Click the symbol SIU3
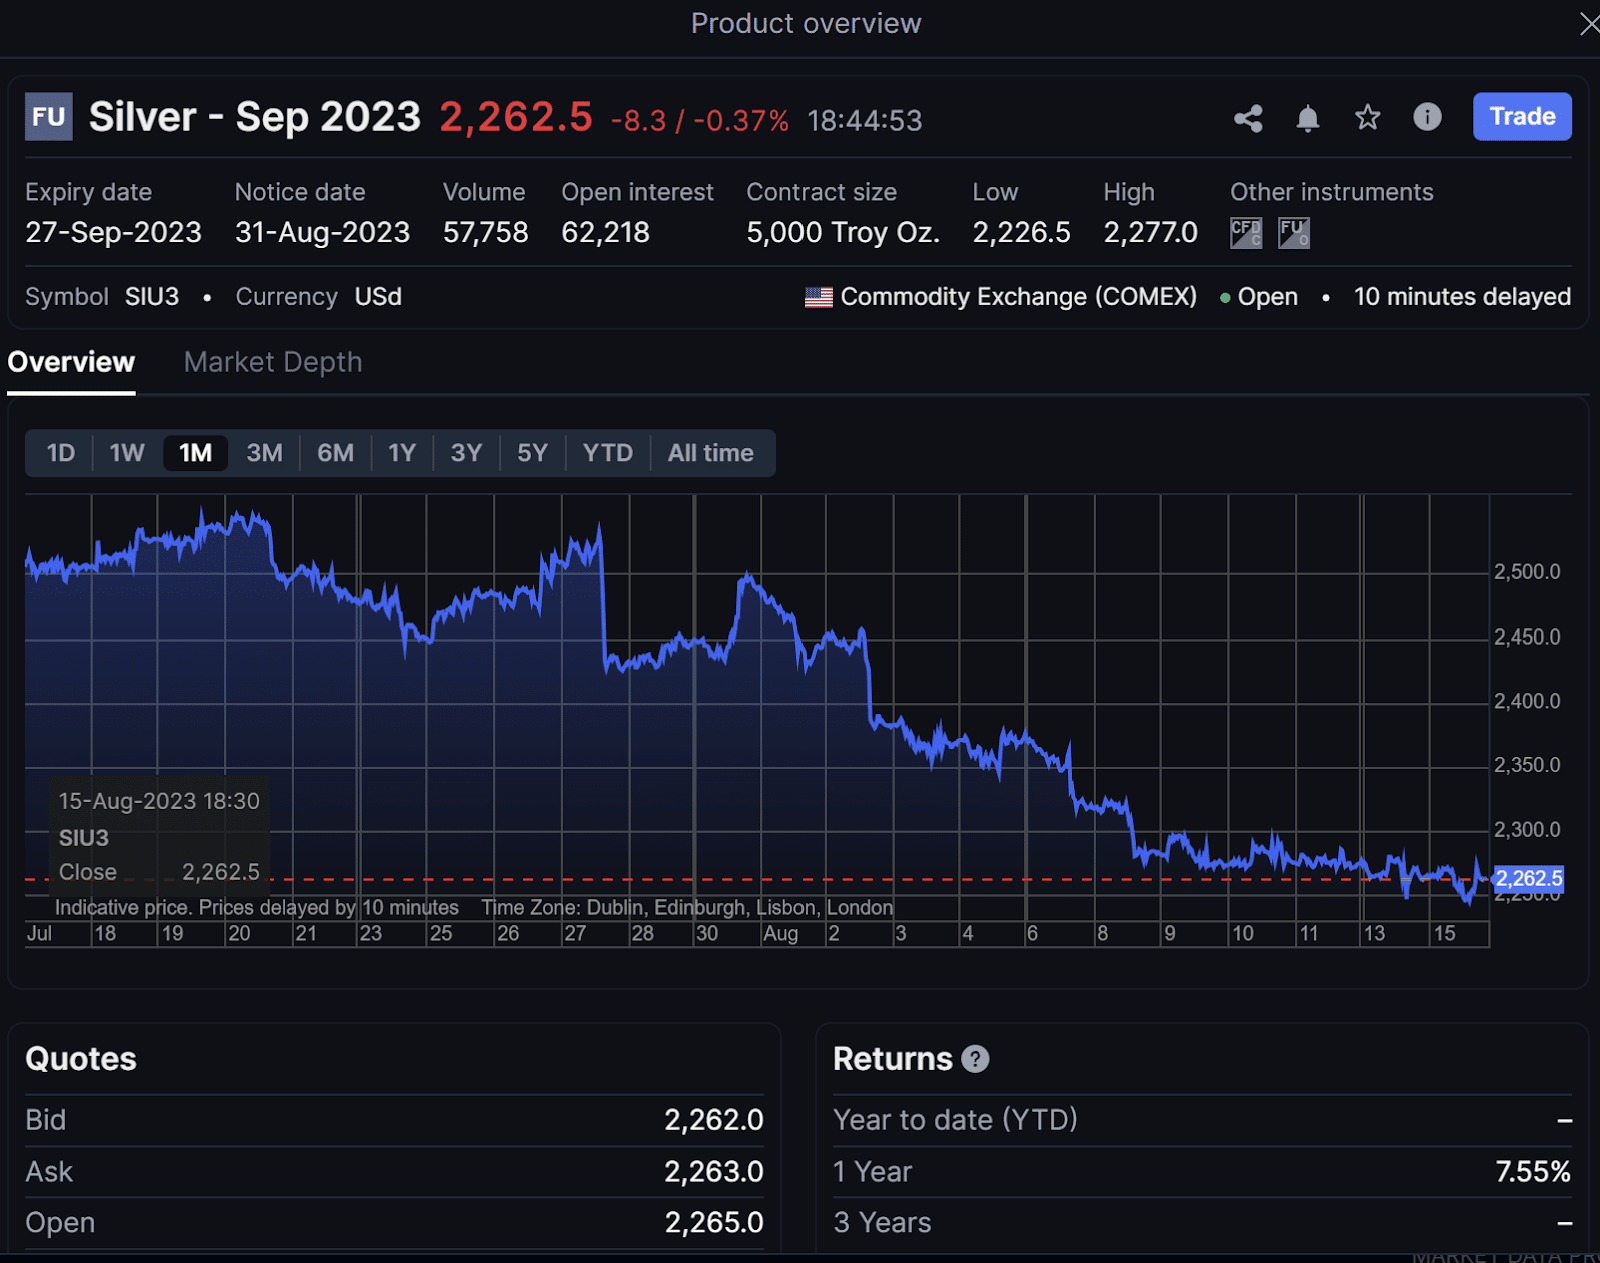This screenshot has height=1263, width=1600. 152,297
